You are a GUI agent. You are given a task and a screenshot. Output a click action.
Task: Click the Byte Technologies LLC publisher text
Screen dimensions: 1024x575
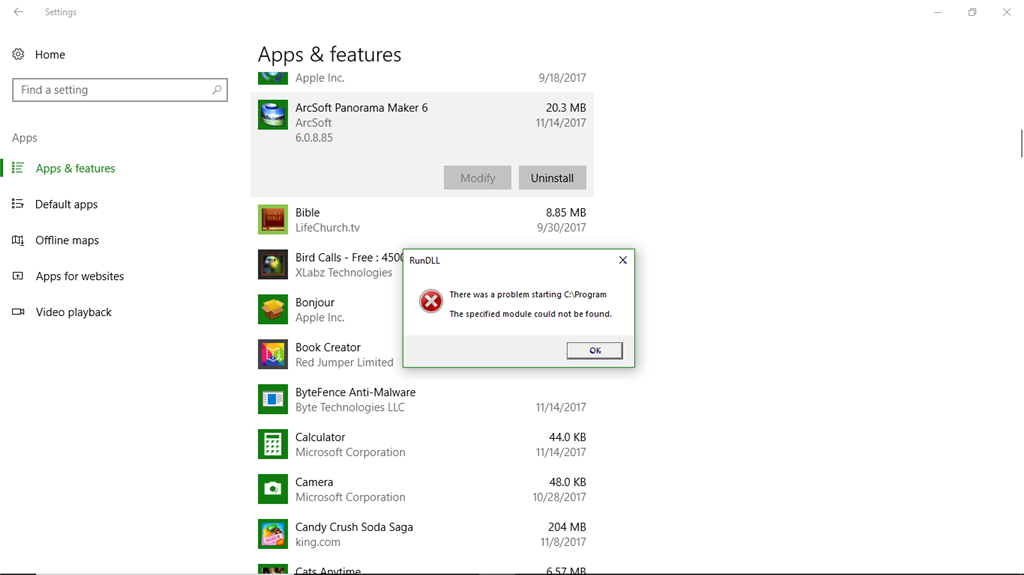(x=350, y=407)
